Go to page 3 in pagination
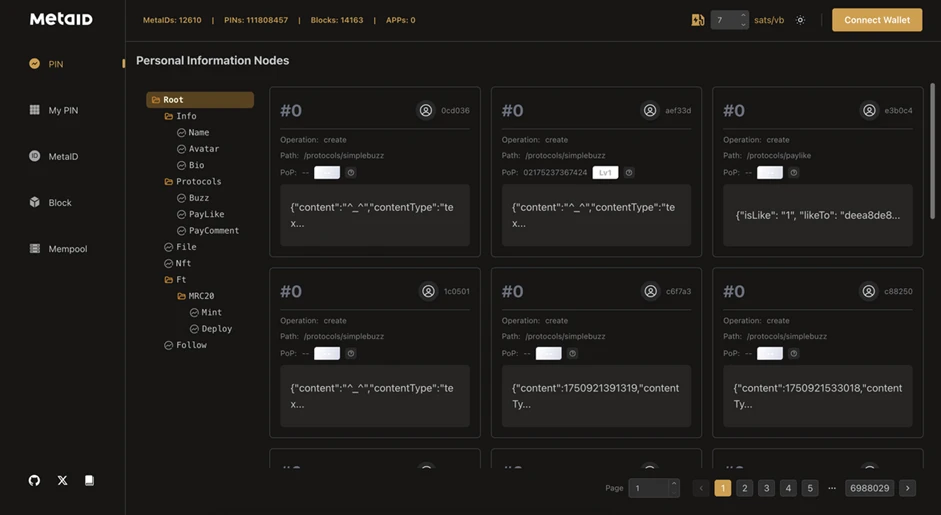The image size is (941, 515). tap(766, 488)
